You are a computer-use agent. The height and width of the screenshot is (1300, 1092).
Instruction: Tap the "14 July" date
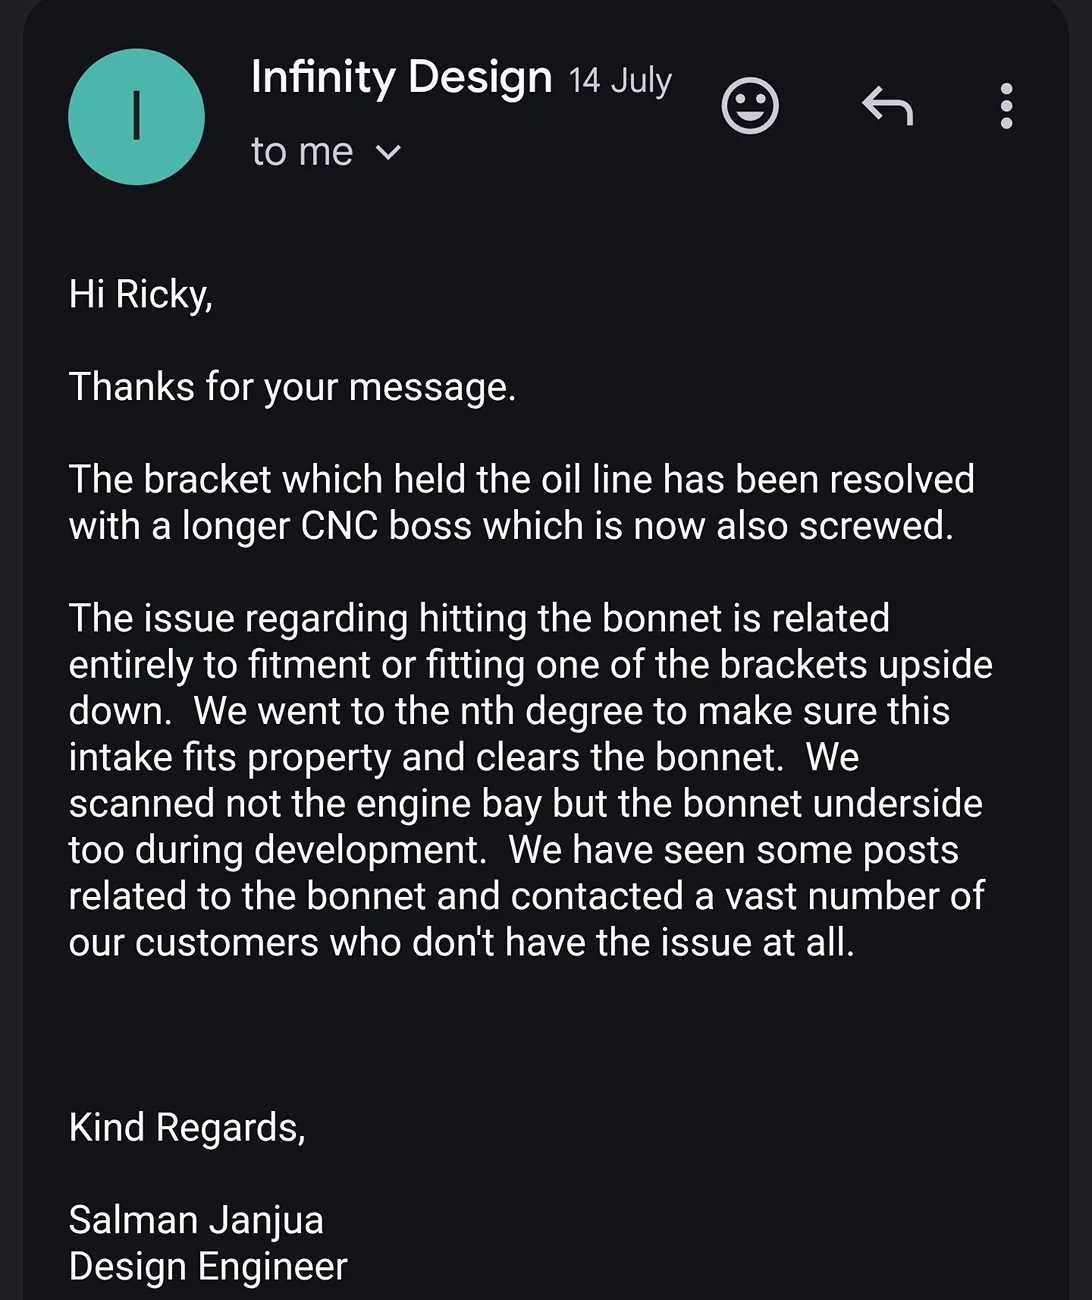(x=620, y=80)
